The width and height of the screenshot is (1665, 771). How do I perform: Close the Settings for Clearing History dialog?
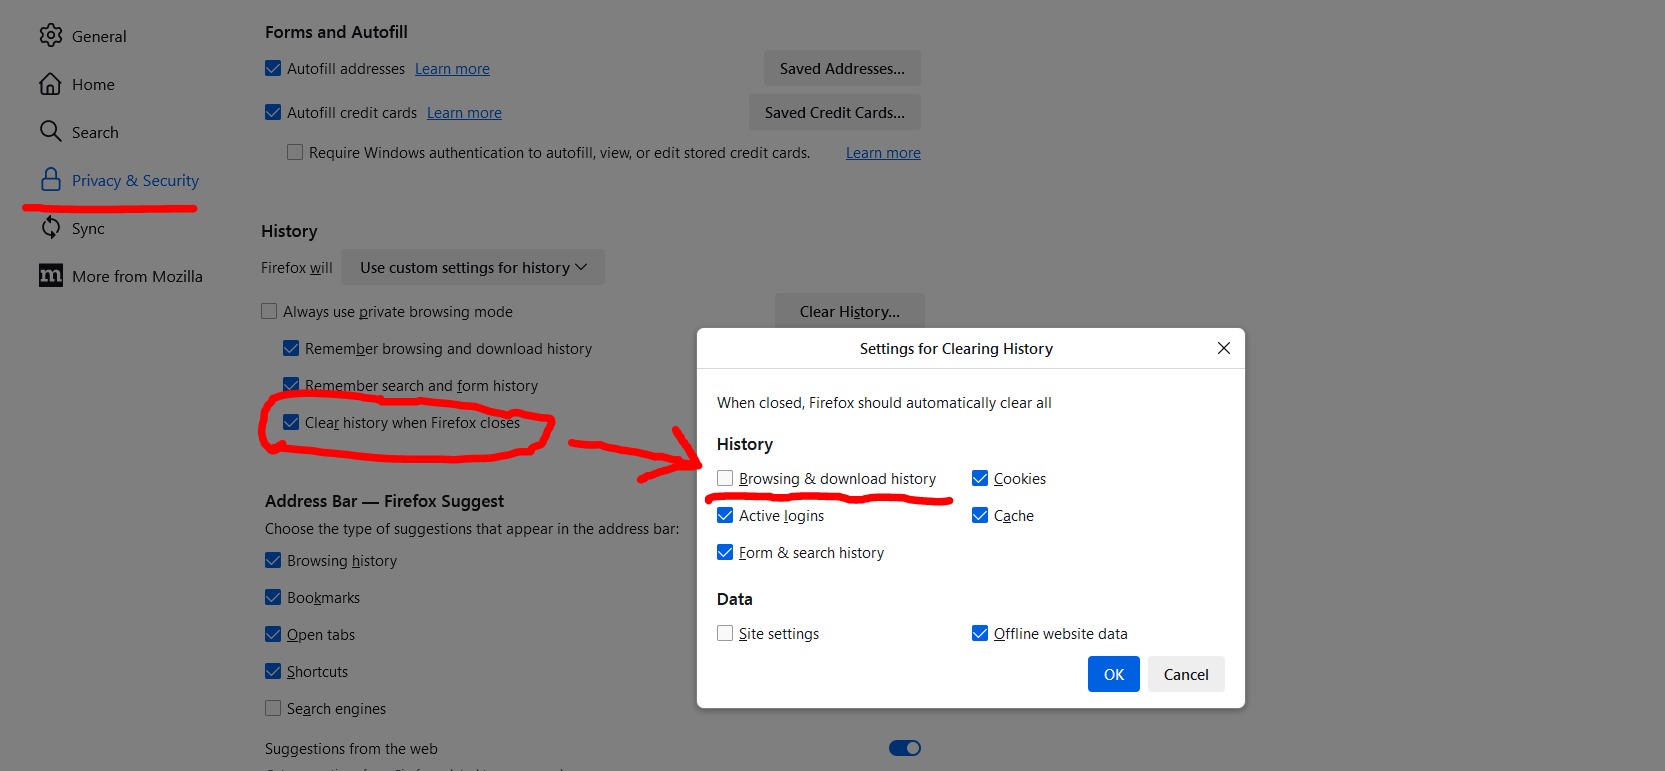[x=1223, y=348]
